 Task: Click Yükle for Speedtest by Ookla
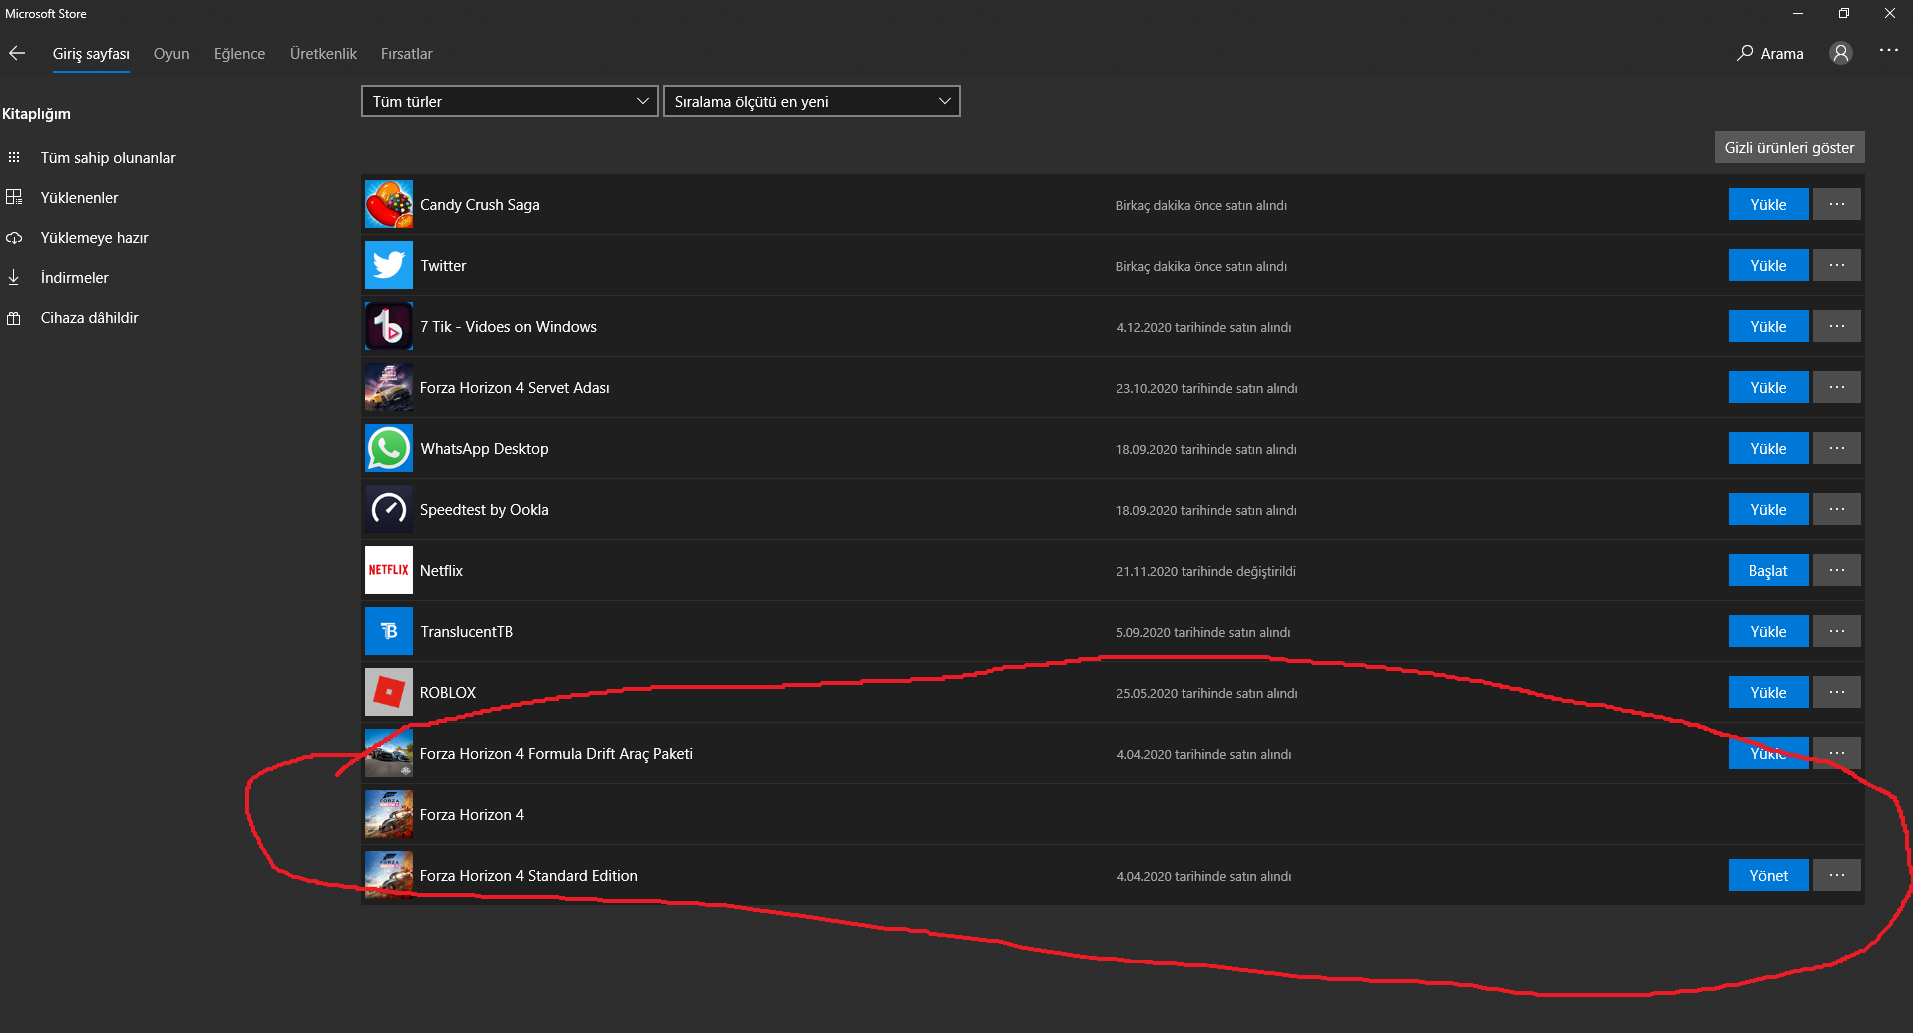(x=1768, y=510)
